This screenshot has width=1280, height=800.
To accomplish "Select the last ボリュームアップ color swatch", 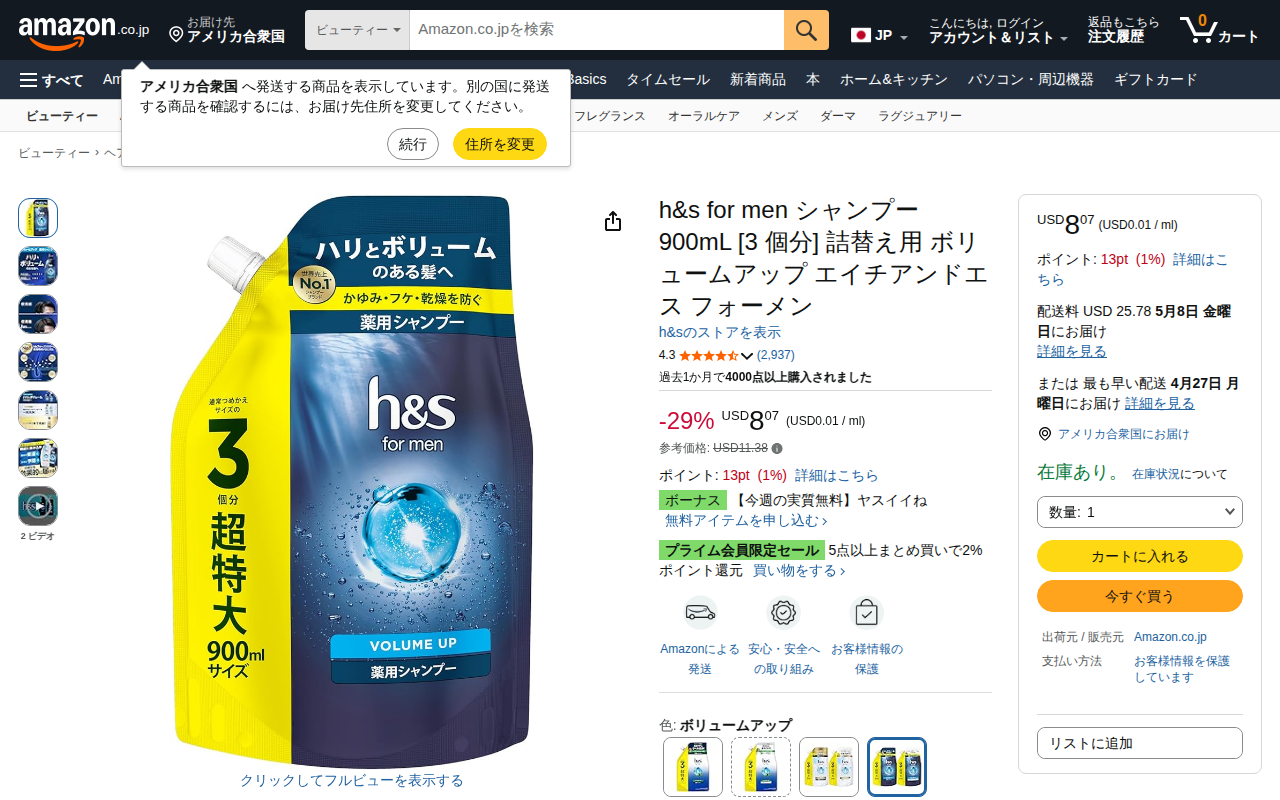I will click(897, 767).
